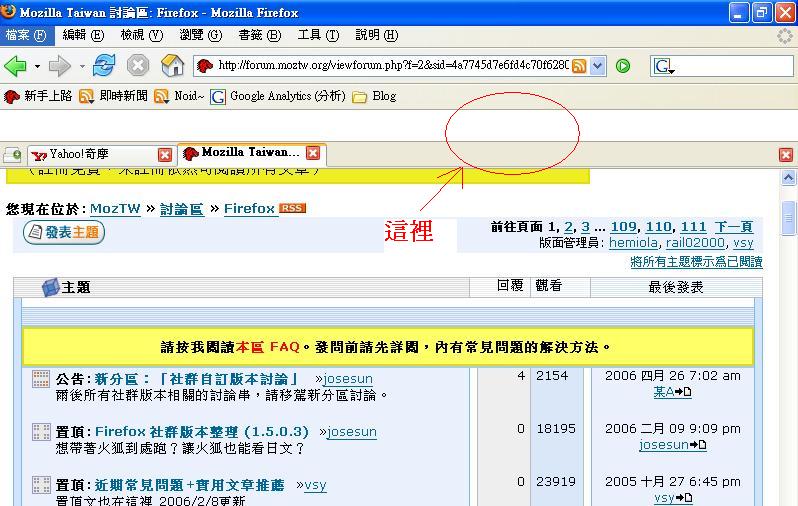Open the Home page icon
798x506 pixels.
pyautogui.click(x=173, y=66)
